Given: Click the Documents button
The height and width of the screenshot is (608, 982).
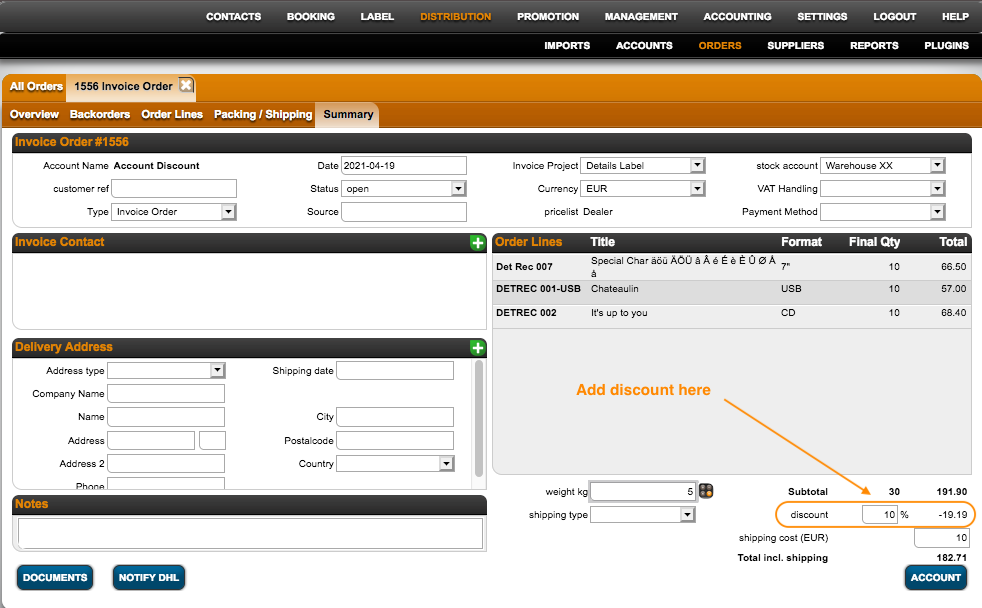Looking at the screenshot, I should [55, 577].
